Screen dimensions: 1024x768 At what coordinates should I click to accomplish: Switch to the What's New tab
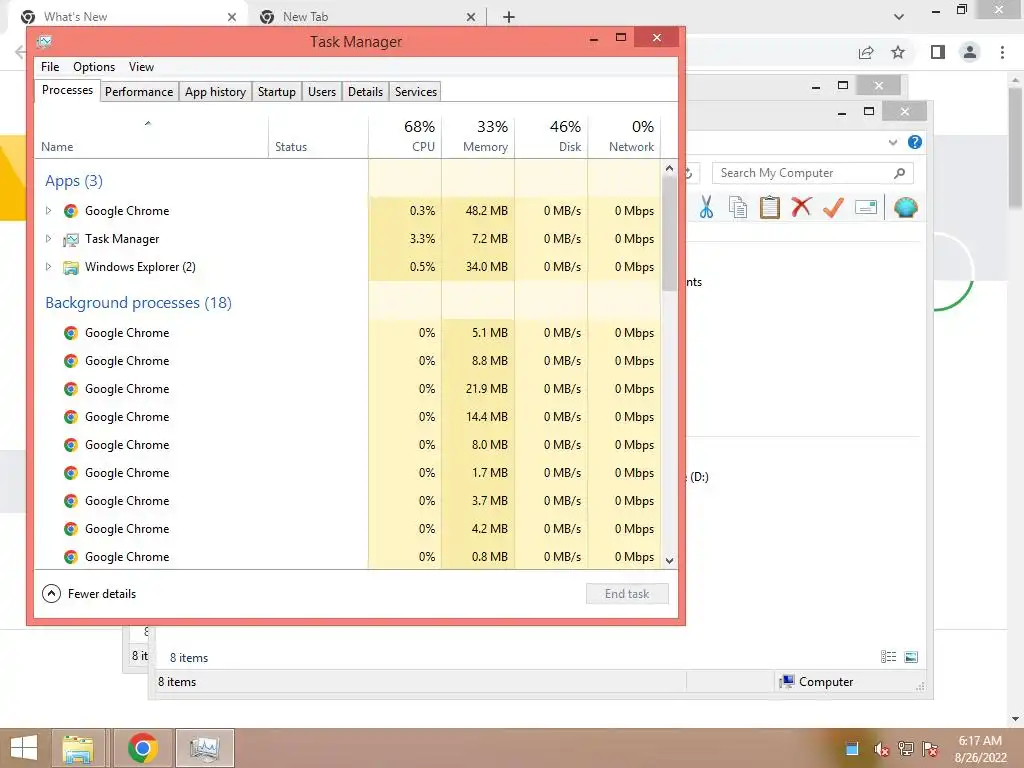click(x=129, y=17)
